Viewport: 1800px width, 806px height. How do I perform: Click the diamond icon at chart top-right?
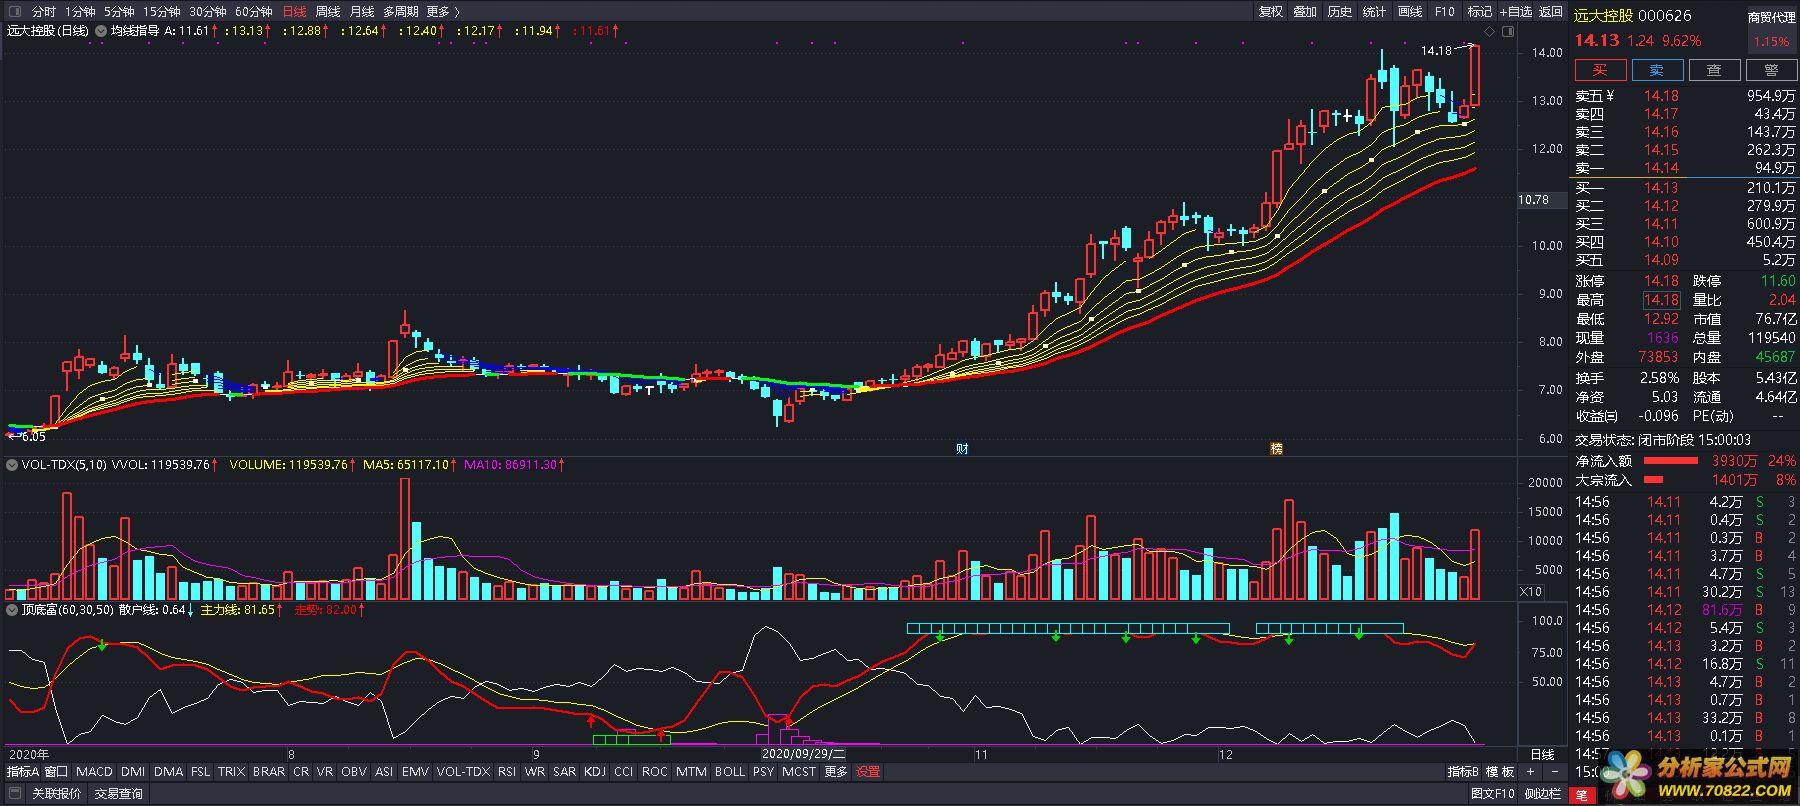(x=1489, y=32)
